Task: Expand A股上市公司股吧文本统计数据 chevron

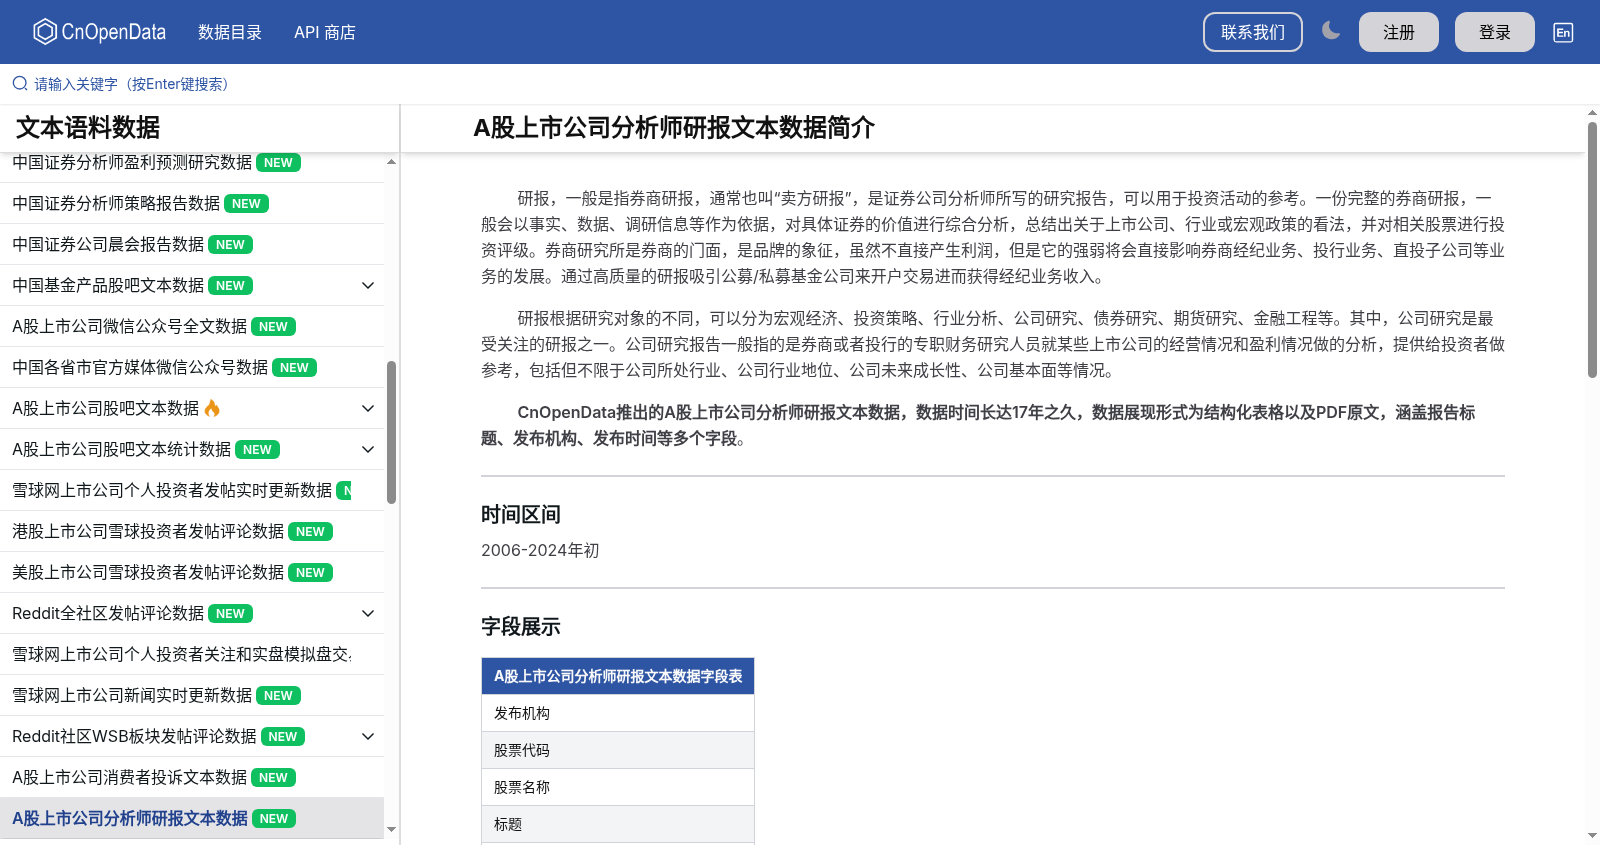Action: 368,449
